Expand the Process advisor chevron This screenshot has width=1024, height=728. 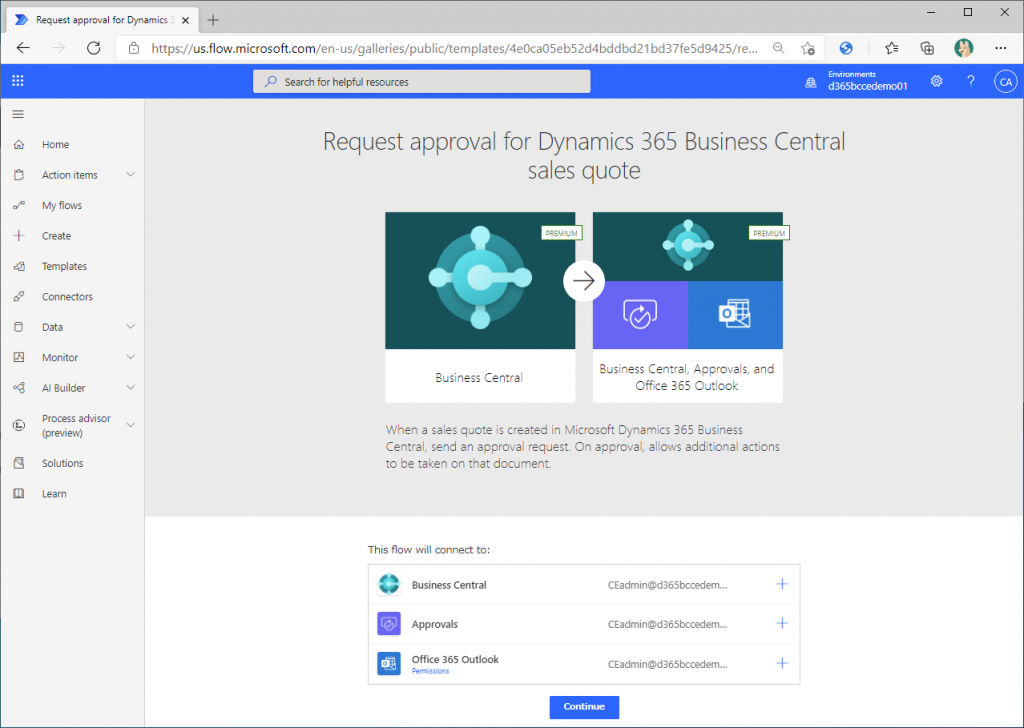click(x=131, y=425)
